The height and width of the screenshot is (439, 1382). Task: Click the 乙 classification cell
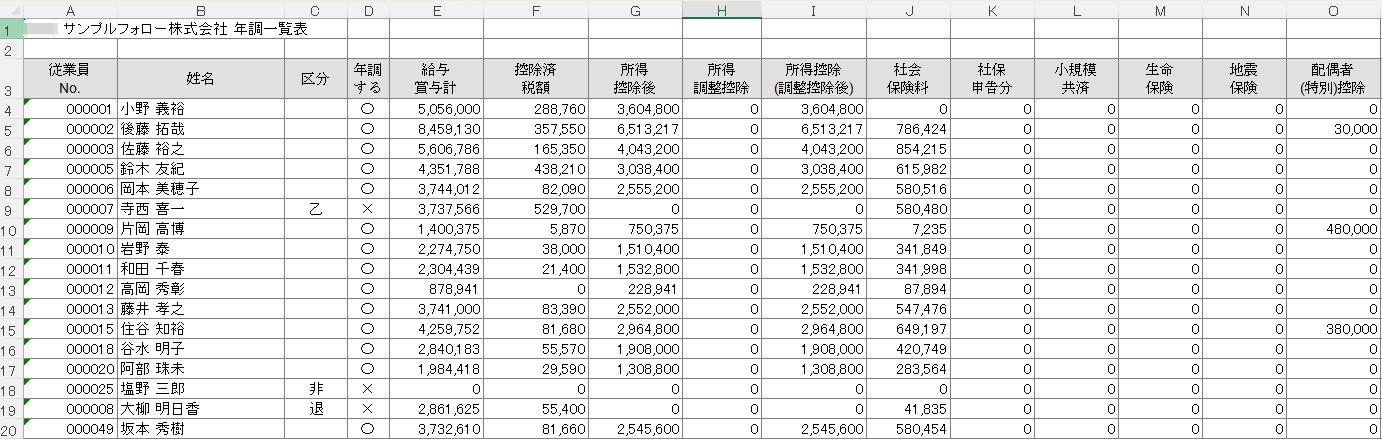[315, 209]
